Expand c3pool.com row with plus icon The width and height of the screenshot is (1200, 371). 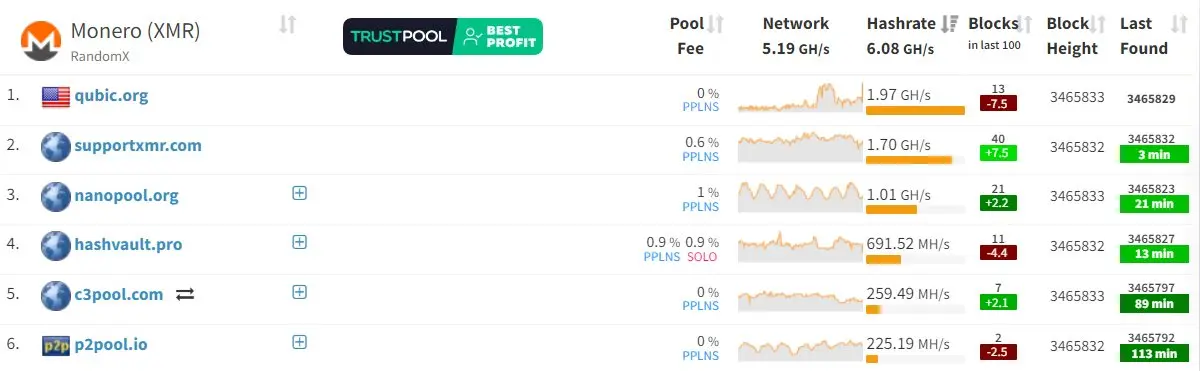pos(299,292)
